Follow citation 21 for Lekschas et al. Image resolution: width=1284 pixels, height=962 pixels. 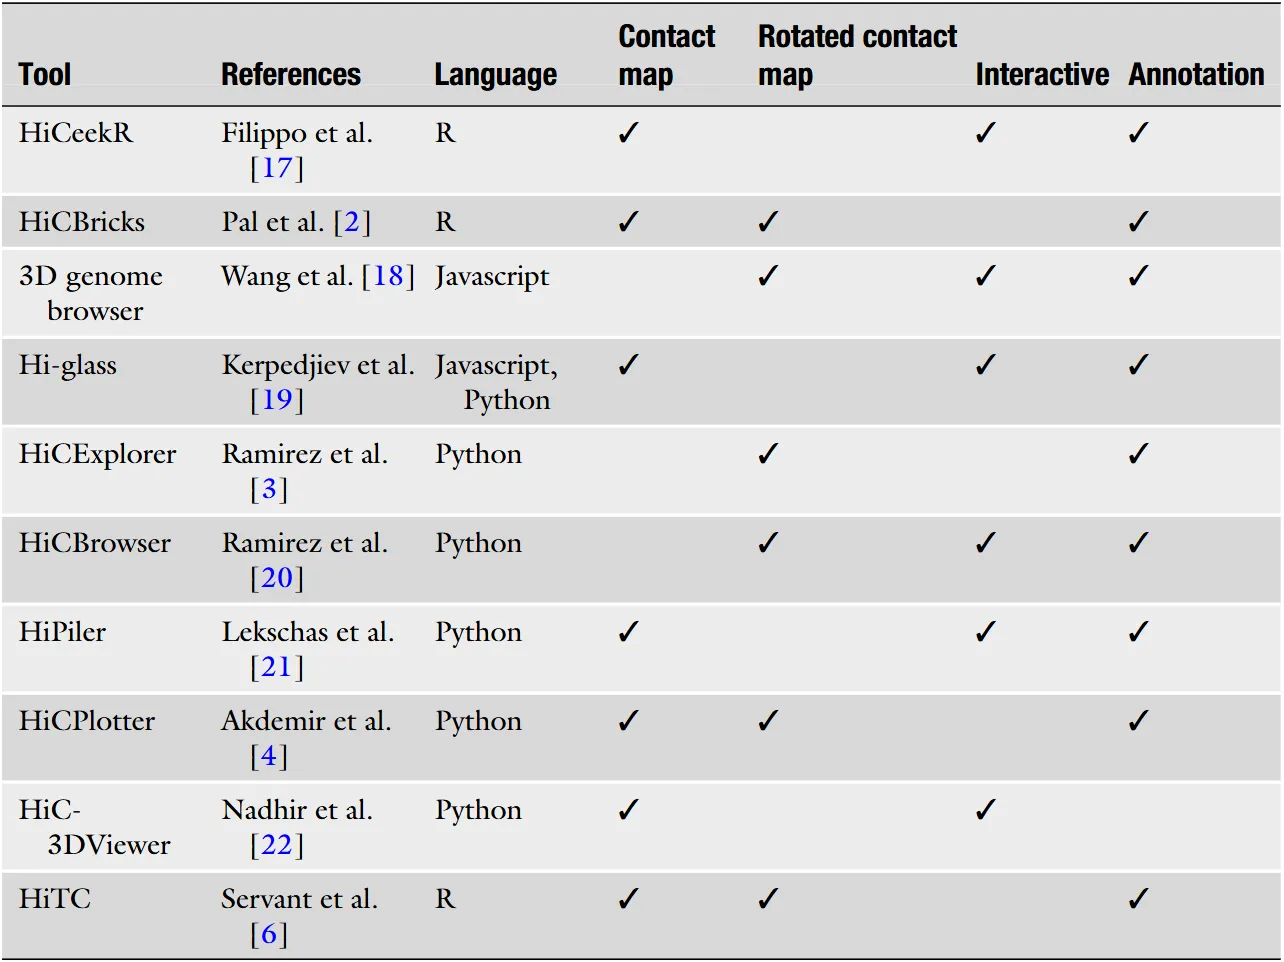(276, 667)
